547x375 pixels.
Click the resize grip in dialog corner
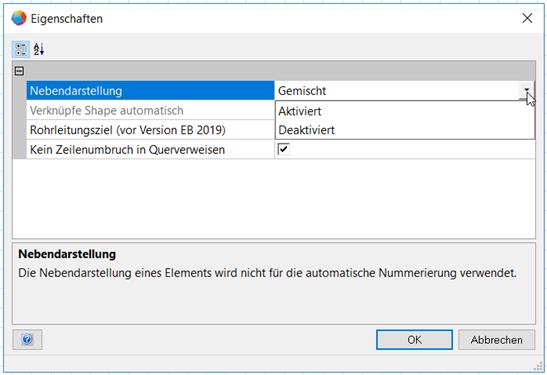tap(538, 366)
